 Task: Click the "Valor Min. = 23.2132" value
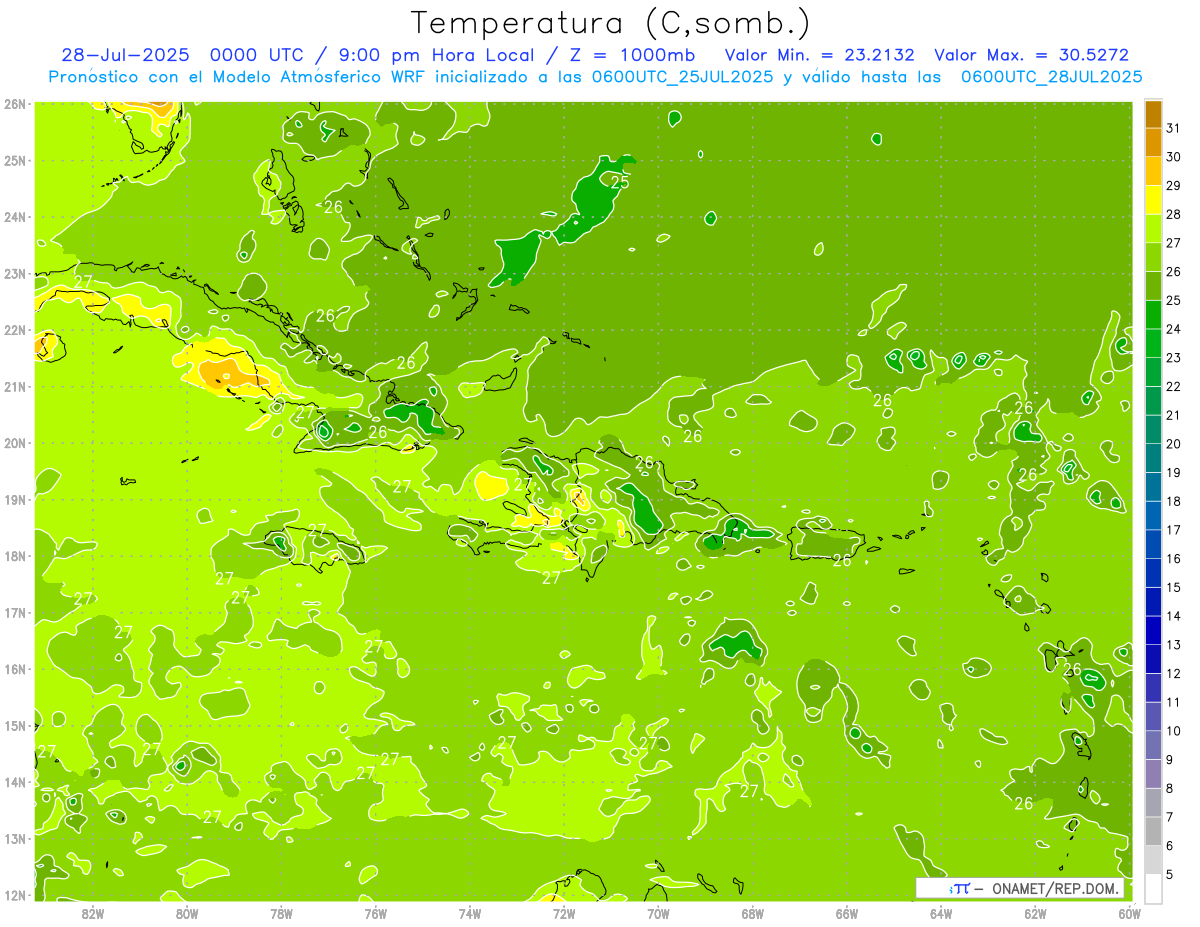819,55
